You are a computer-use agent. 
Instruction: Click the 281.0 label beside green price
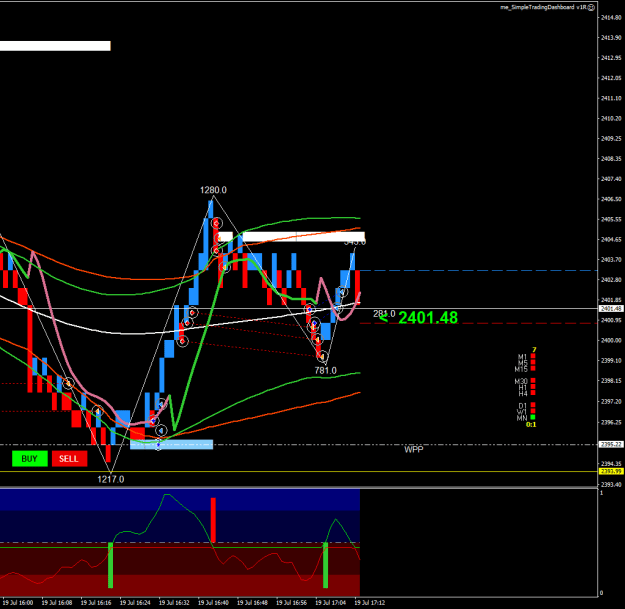click(384, 314)
